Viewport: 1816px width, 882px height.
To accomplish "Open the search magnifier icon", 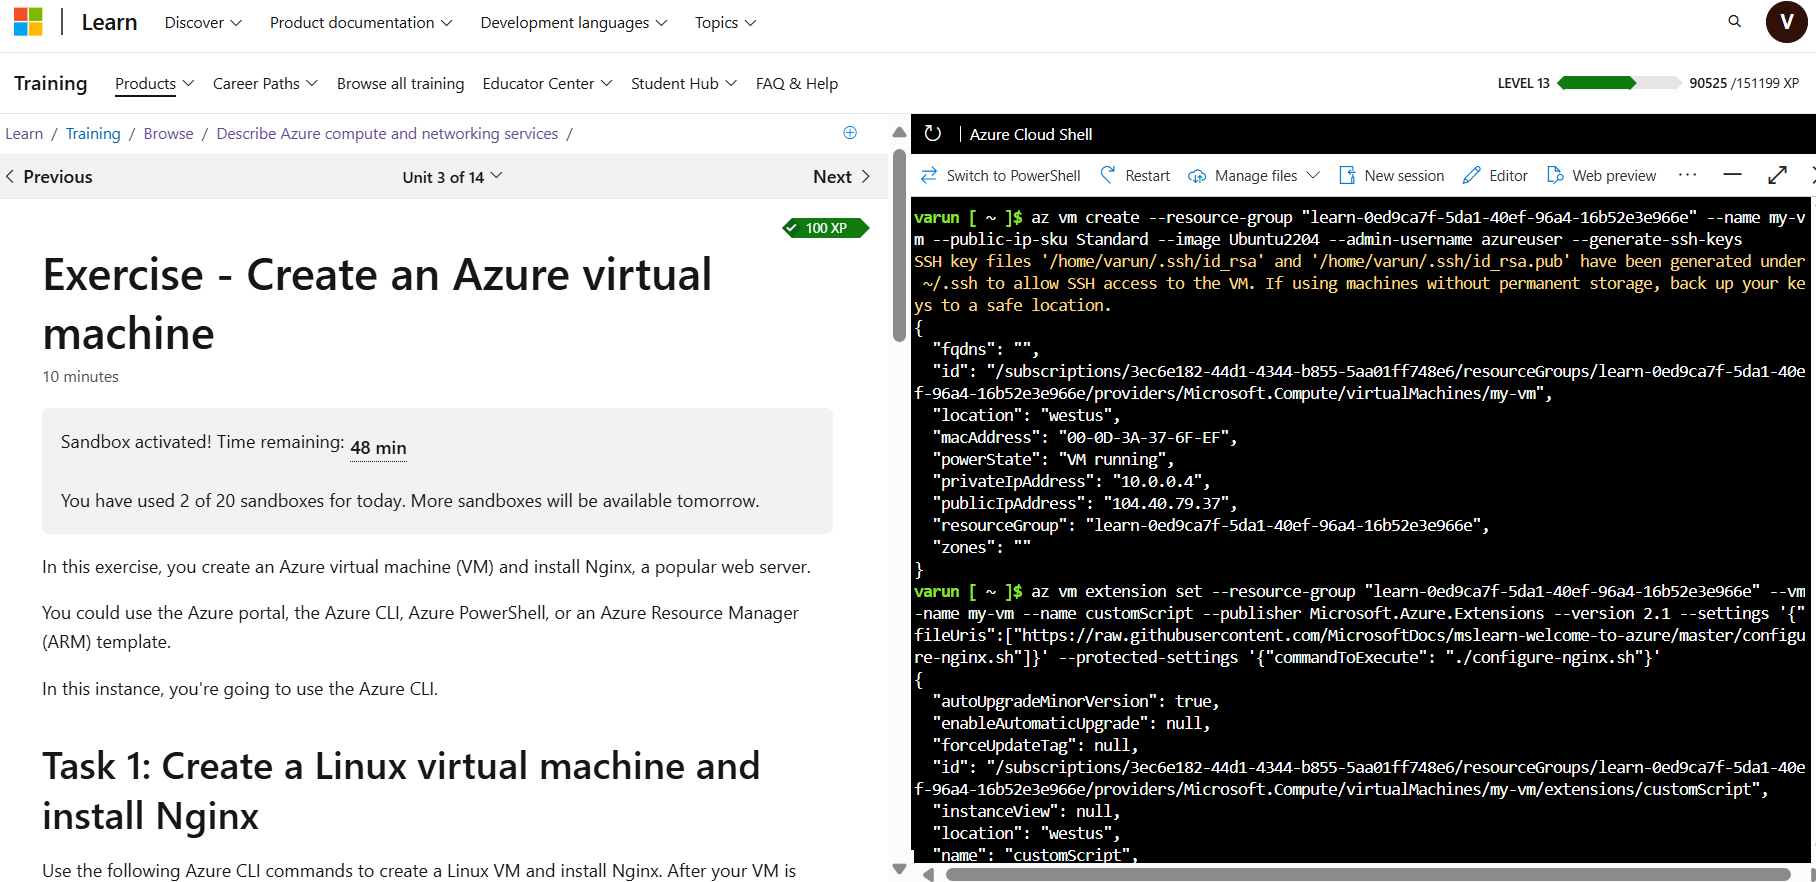I will [x=1735, y=21].
